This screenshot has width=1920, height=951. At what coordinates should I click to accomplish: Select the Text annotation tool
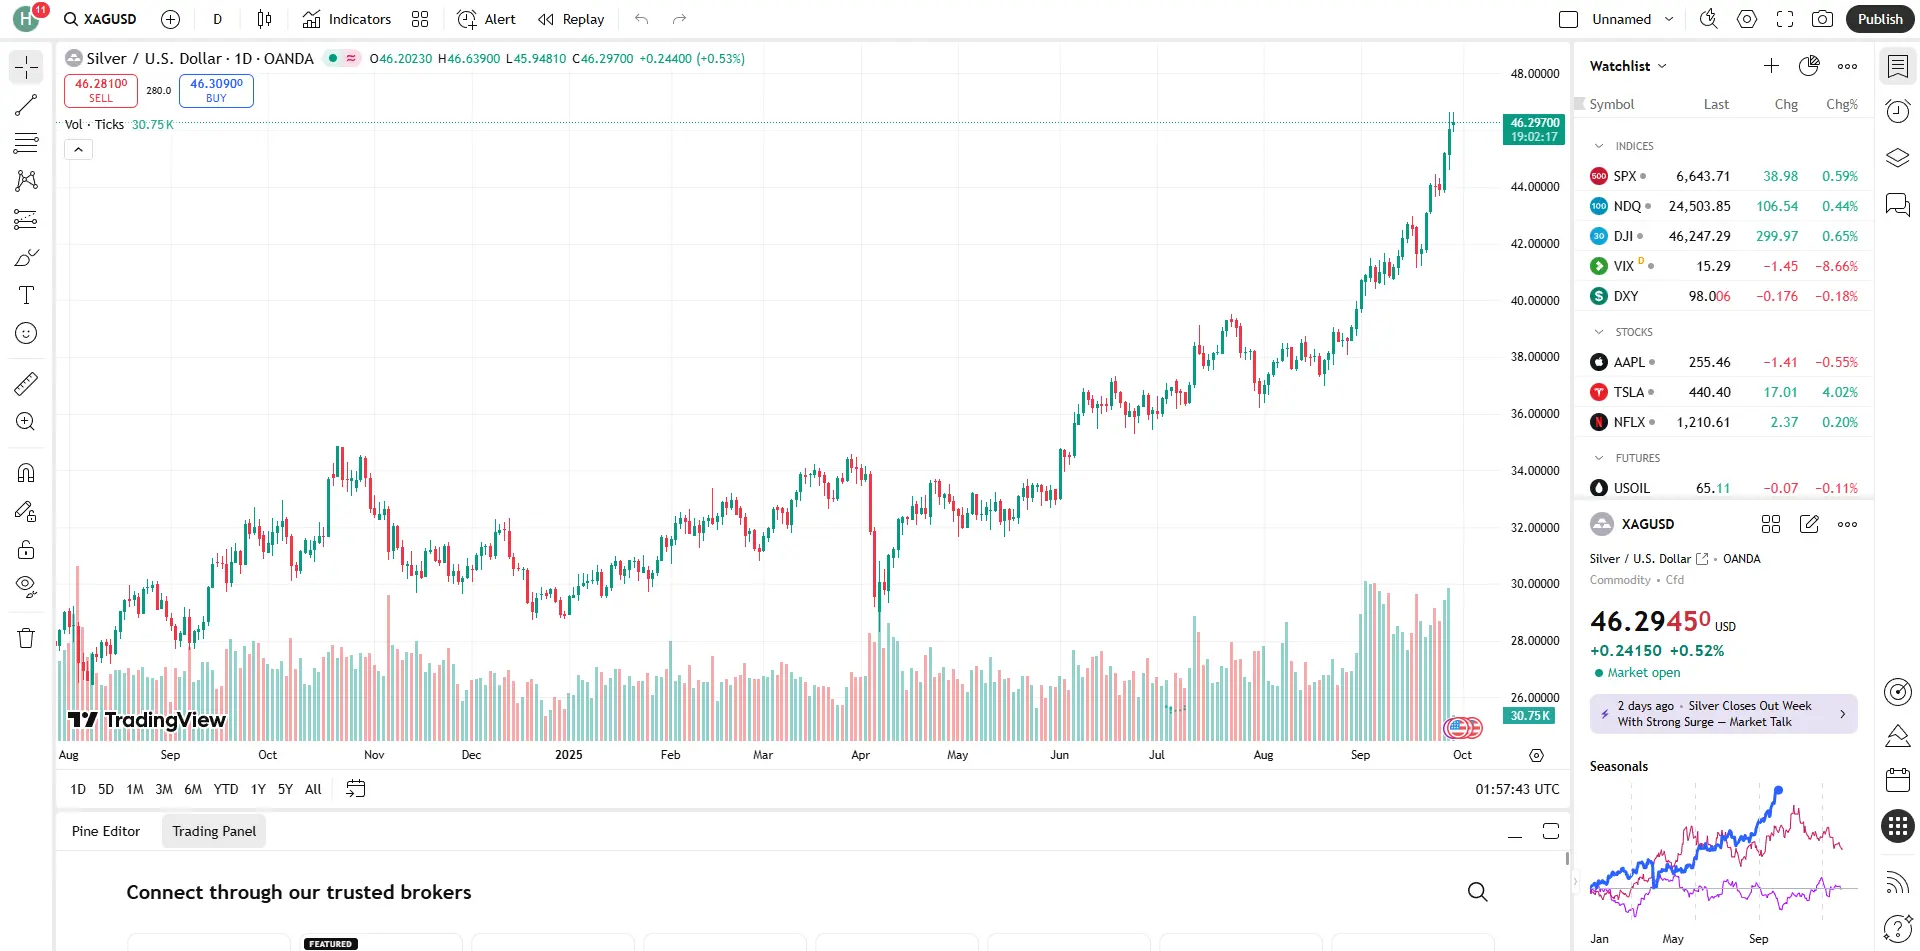click(x=26, y=295)
